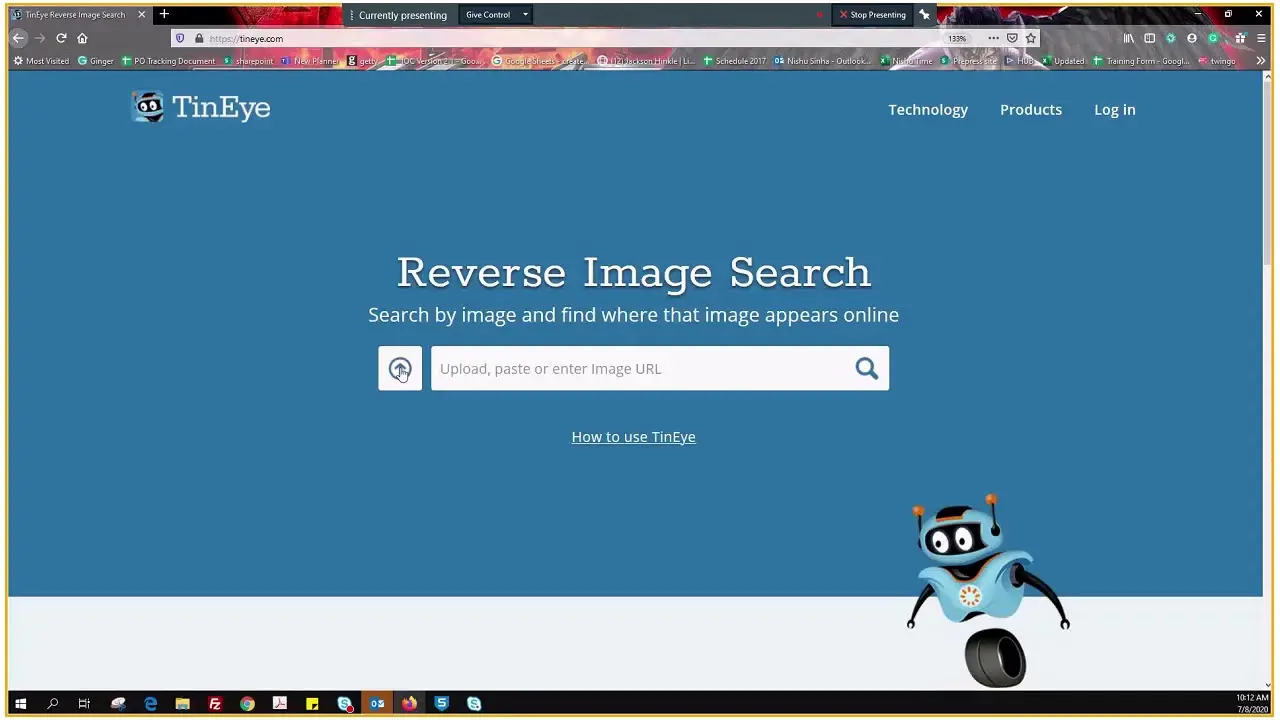Open the Schedule 2017 bookmark

coord(734,61)
